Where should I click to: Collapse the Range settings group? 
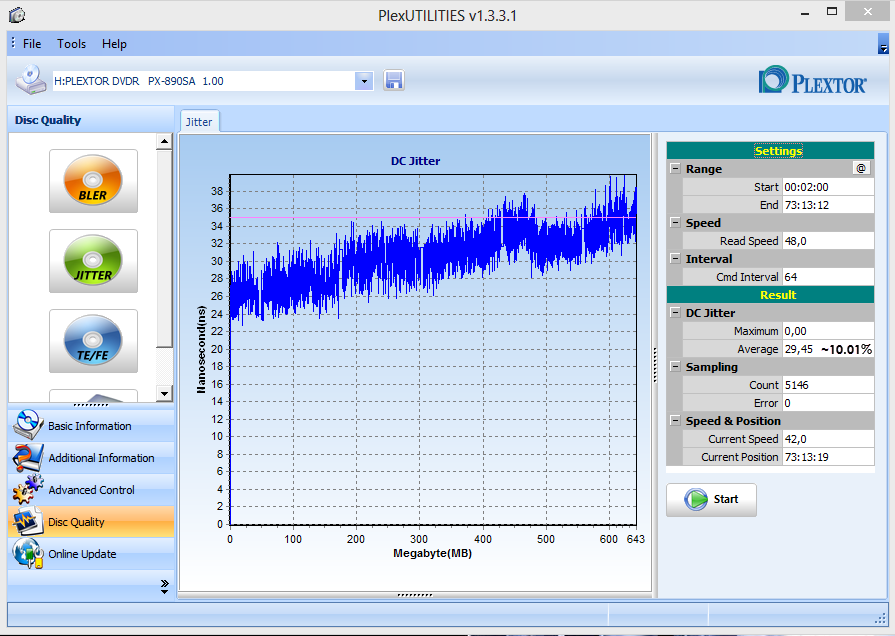pyautogui.click(x=675, y=169)
